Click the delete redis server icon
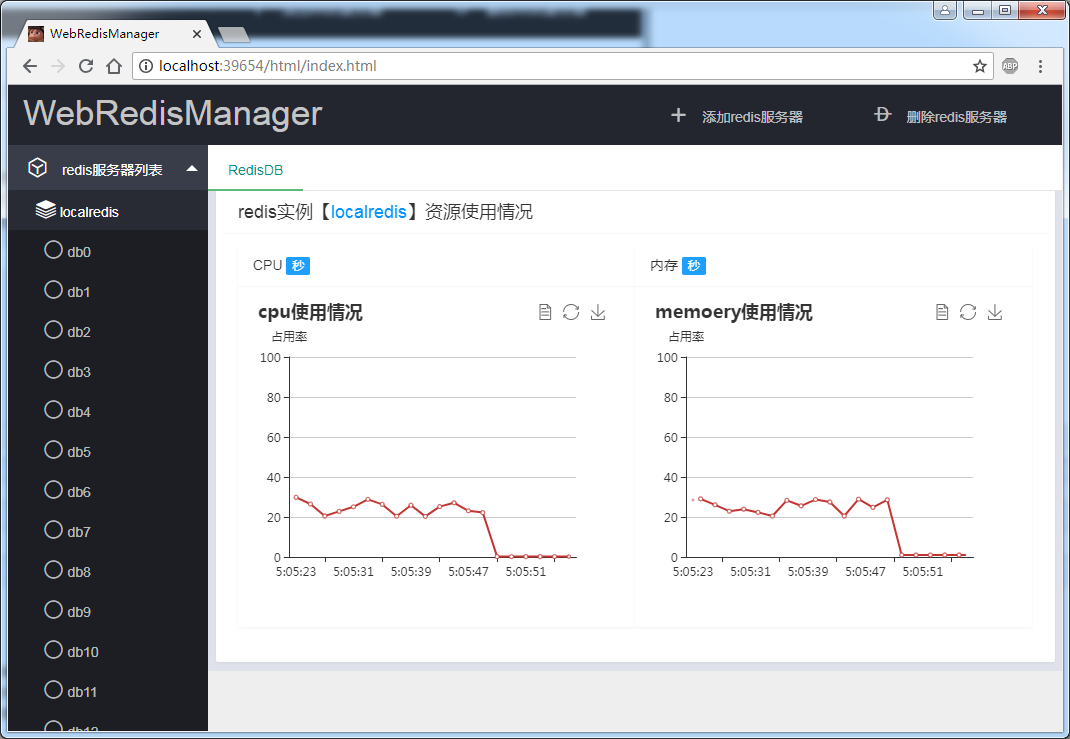This screenshot has width=1070, height=739. click(882, 115)
